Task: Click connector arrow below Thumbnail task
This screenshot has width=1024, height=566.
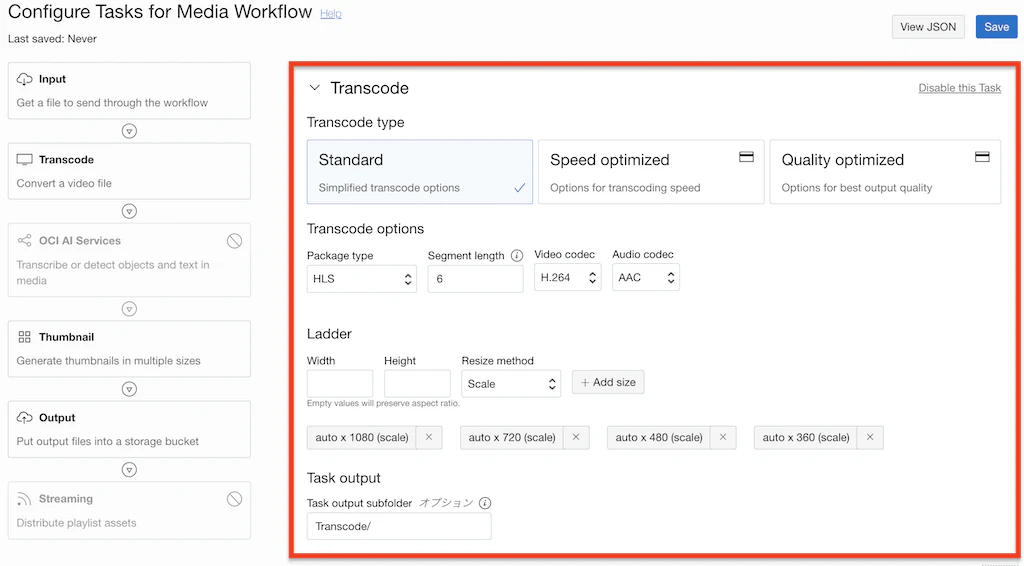Action: coord(129,389)
